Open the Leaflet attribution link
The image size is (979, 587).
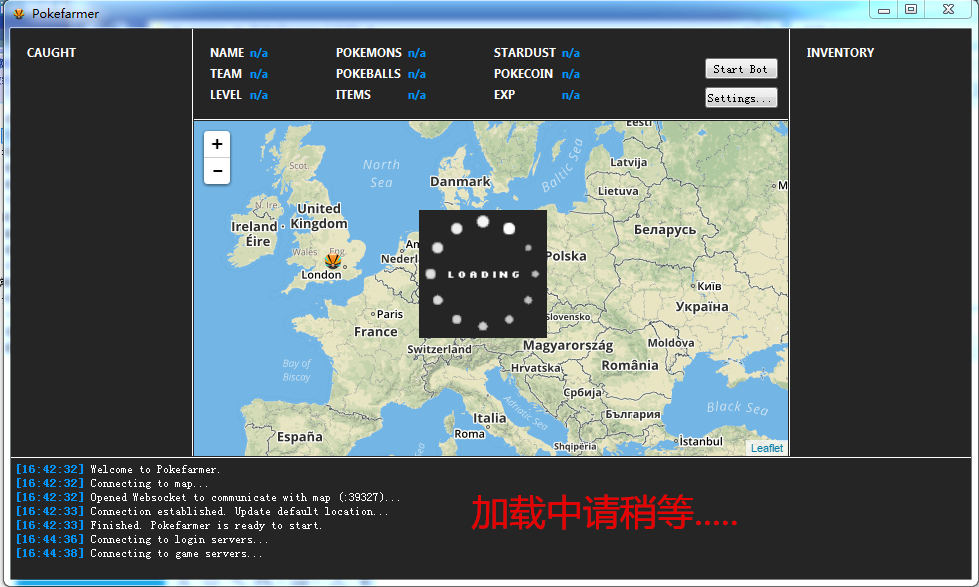pyautogui.click(x=766, y=448)
